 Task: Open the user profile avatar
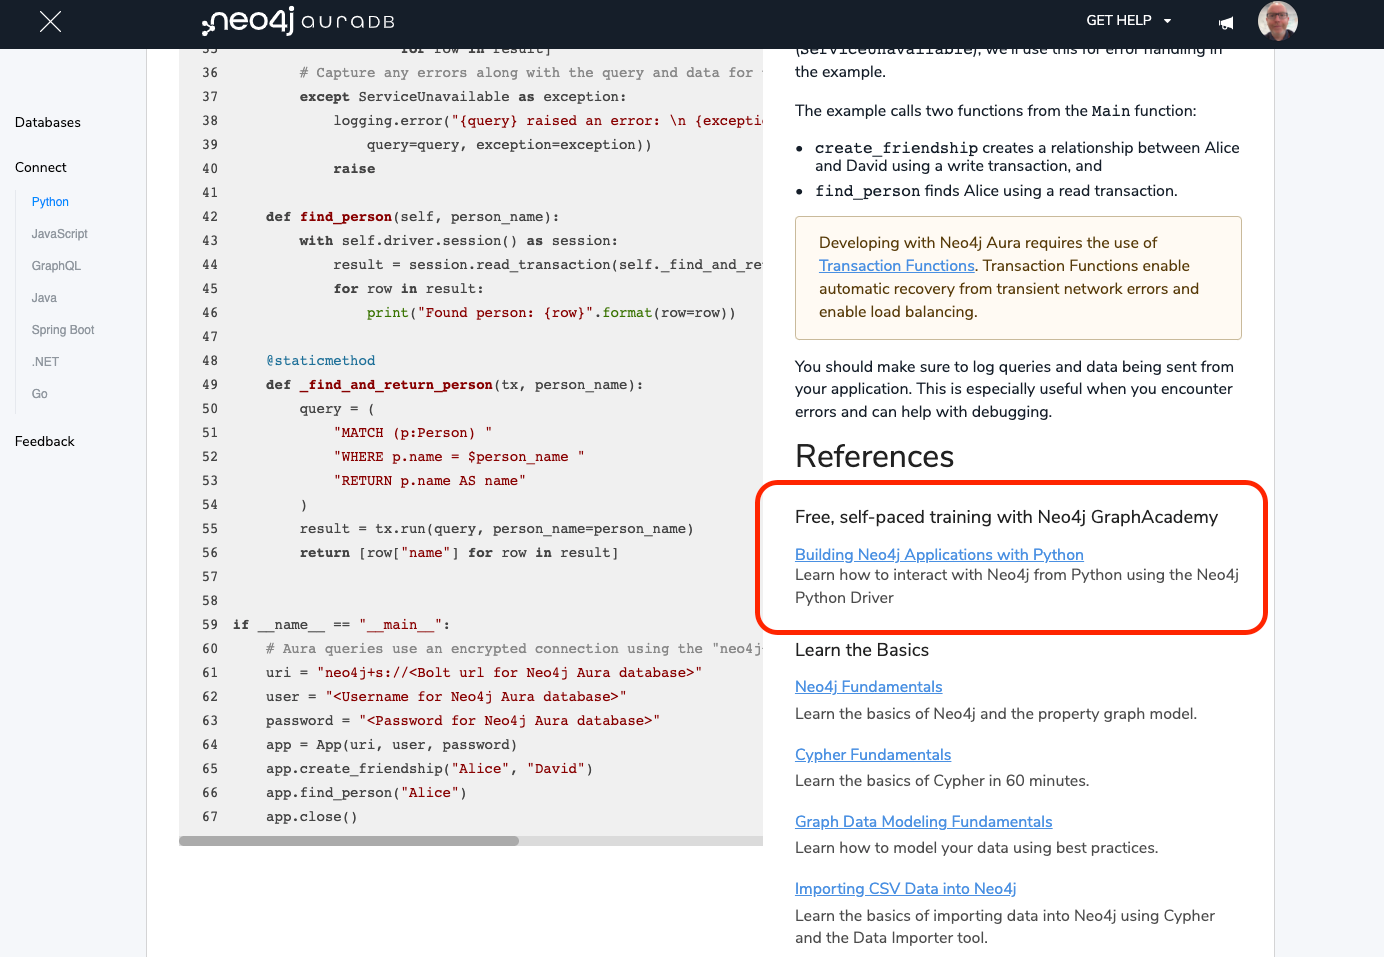pyautogui.click(x=1277, y=21)
